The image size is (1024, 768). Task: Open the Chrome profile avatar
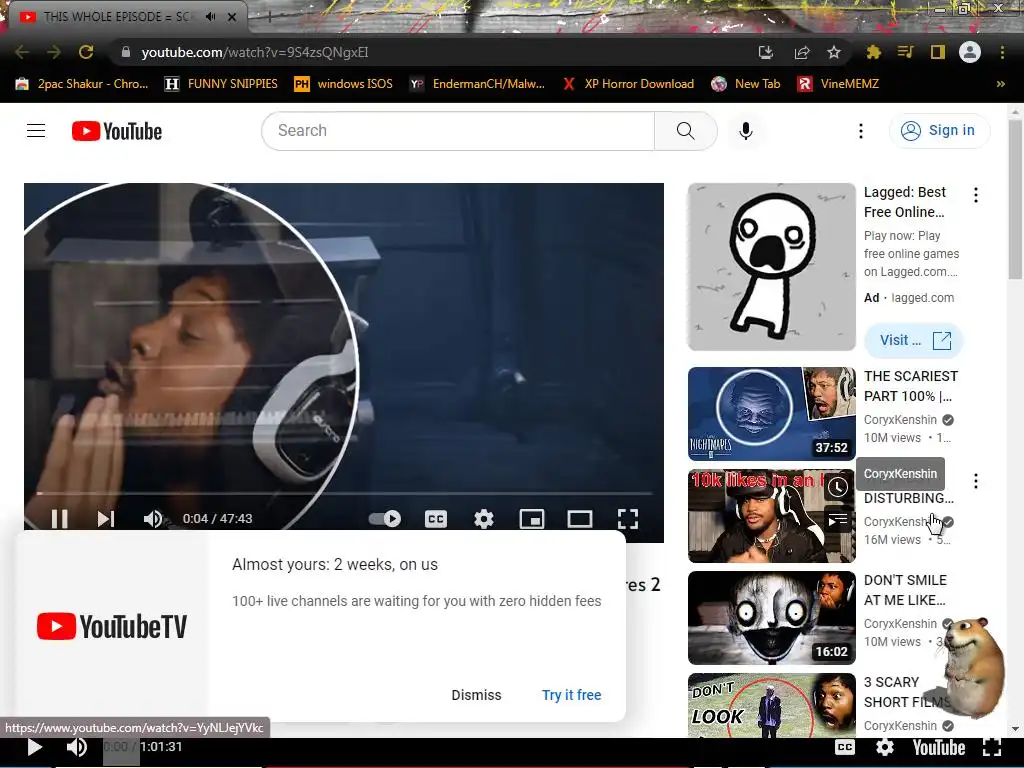(x=970, y=52)
